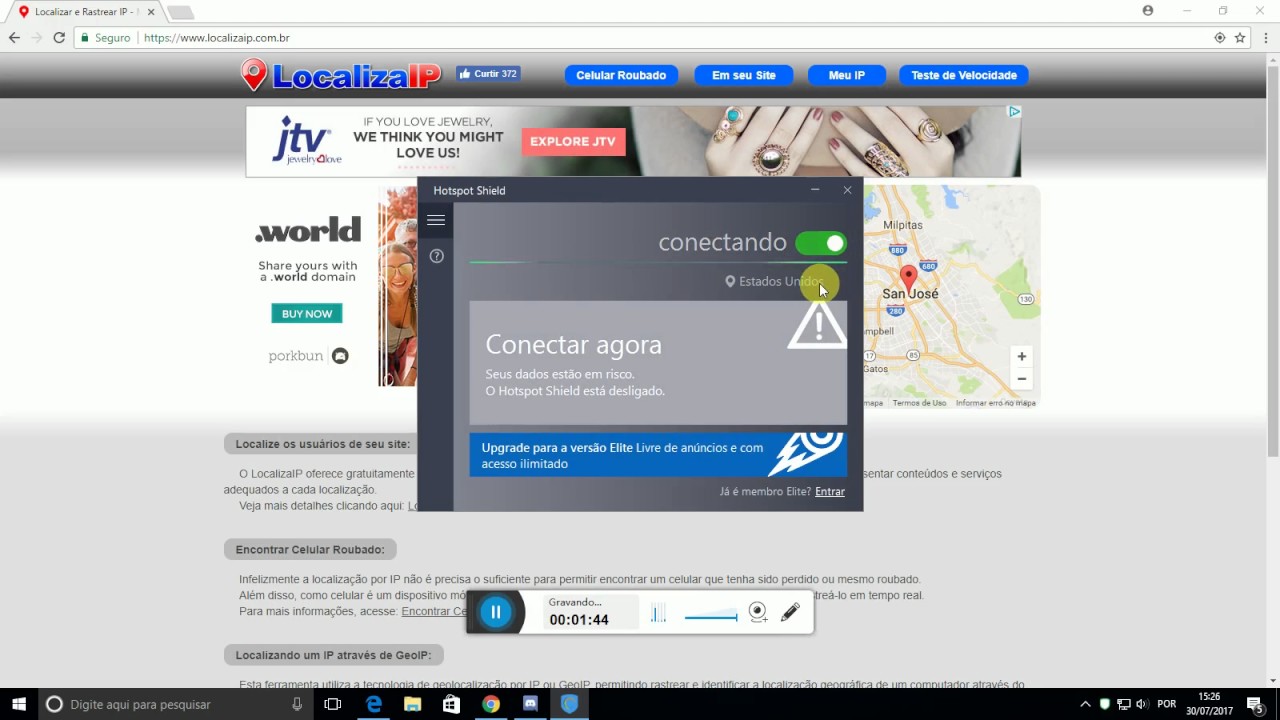Open the notification center
Image resolution: width=1280 pixels, height=720 pixels.
click(x=1255, y=704)
